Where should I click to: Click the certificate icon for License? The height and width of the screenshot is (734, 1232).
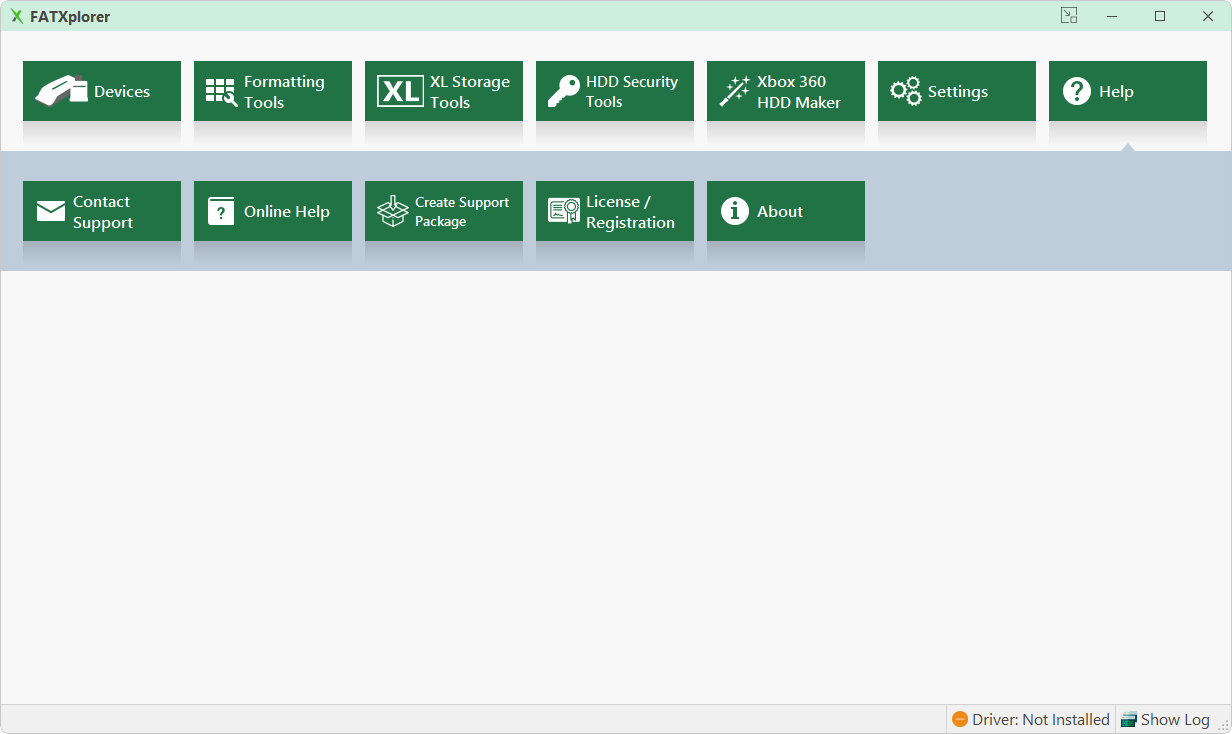coord(564,211)
